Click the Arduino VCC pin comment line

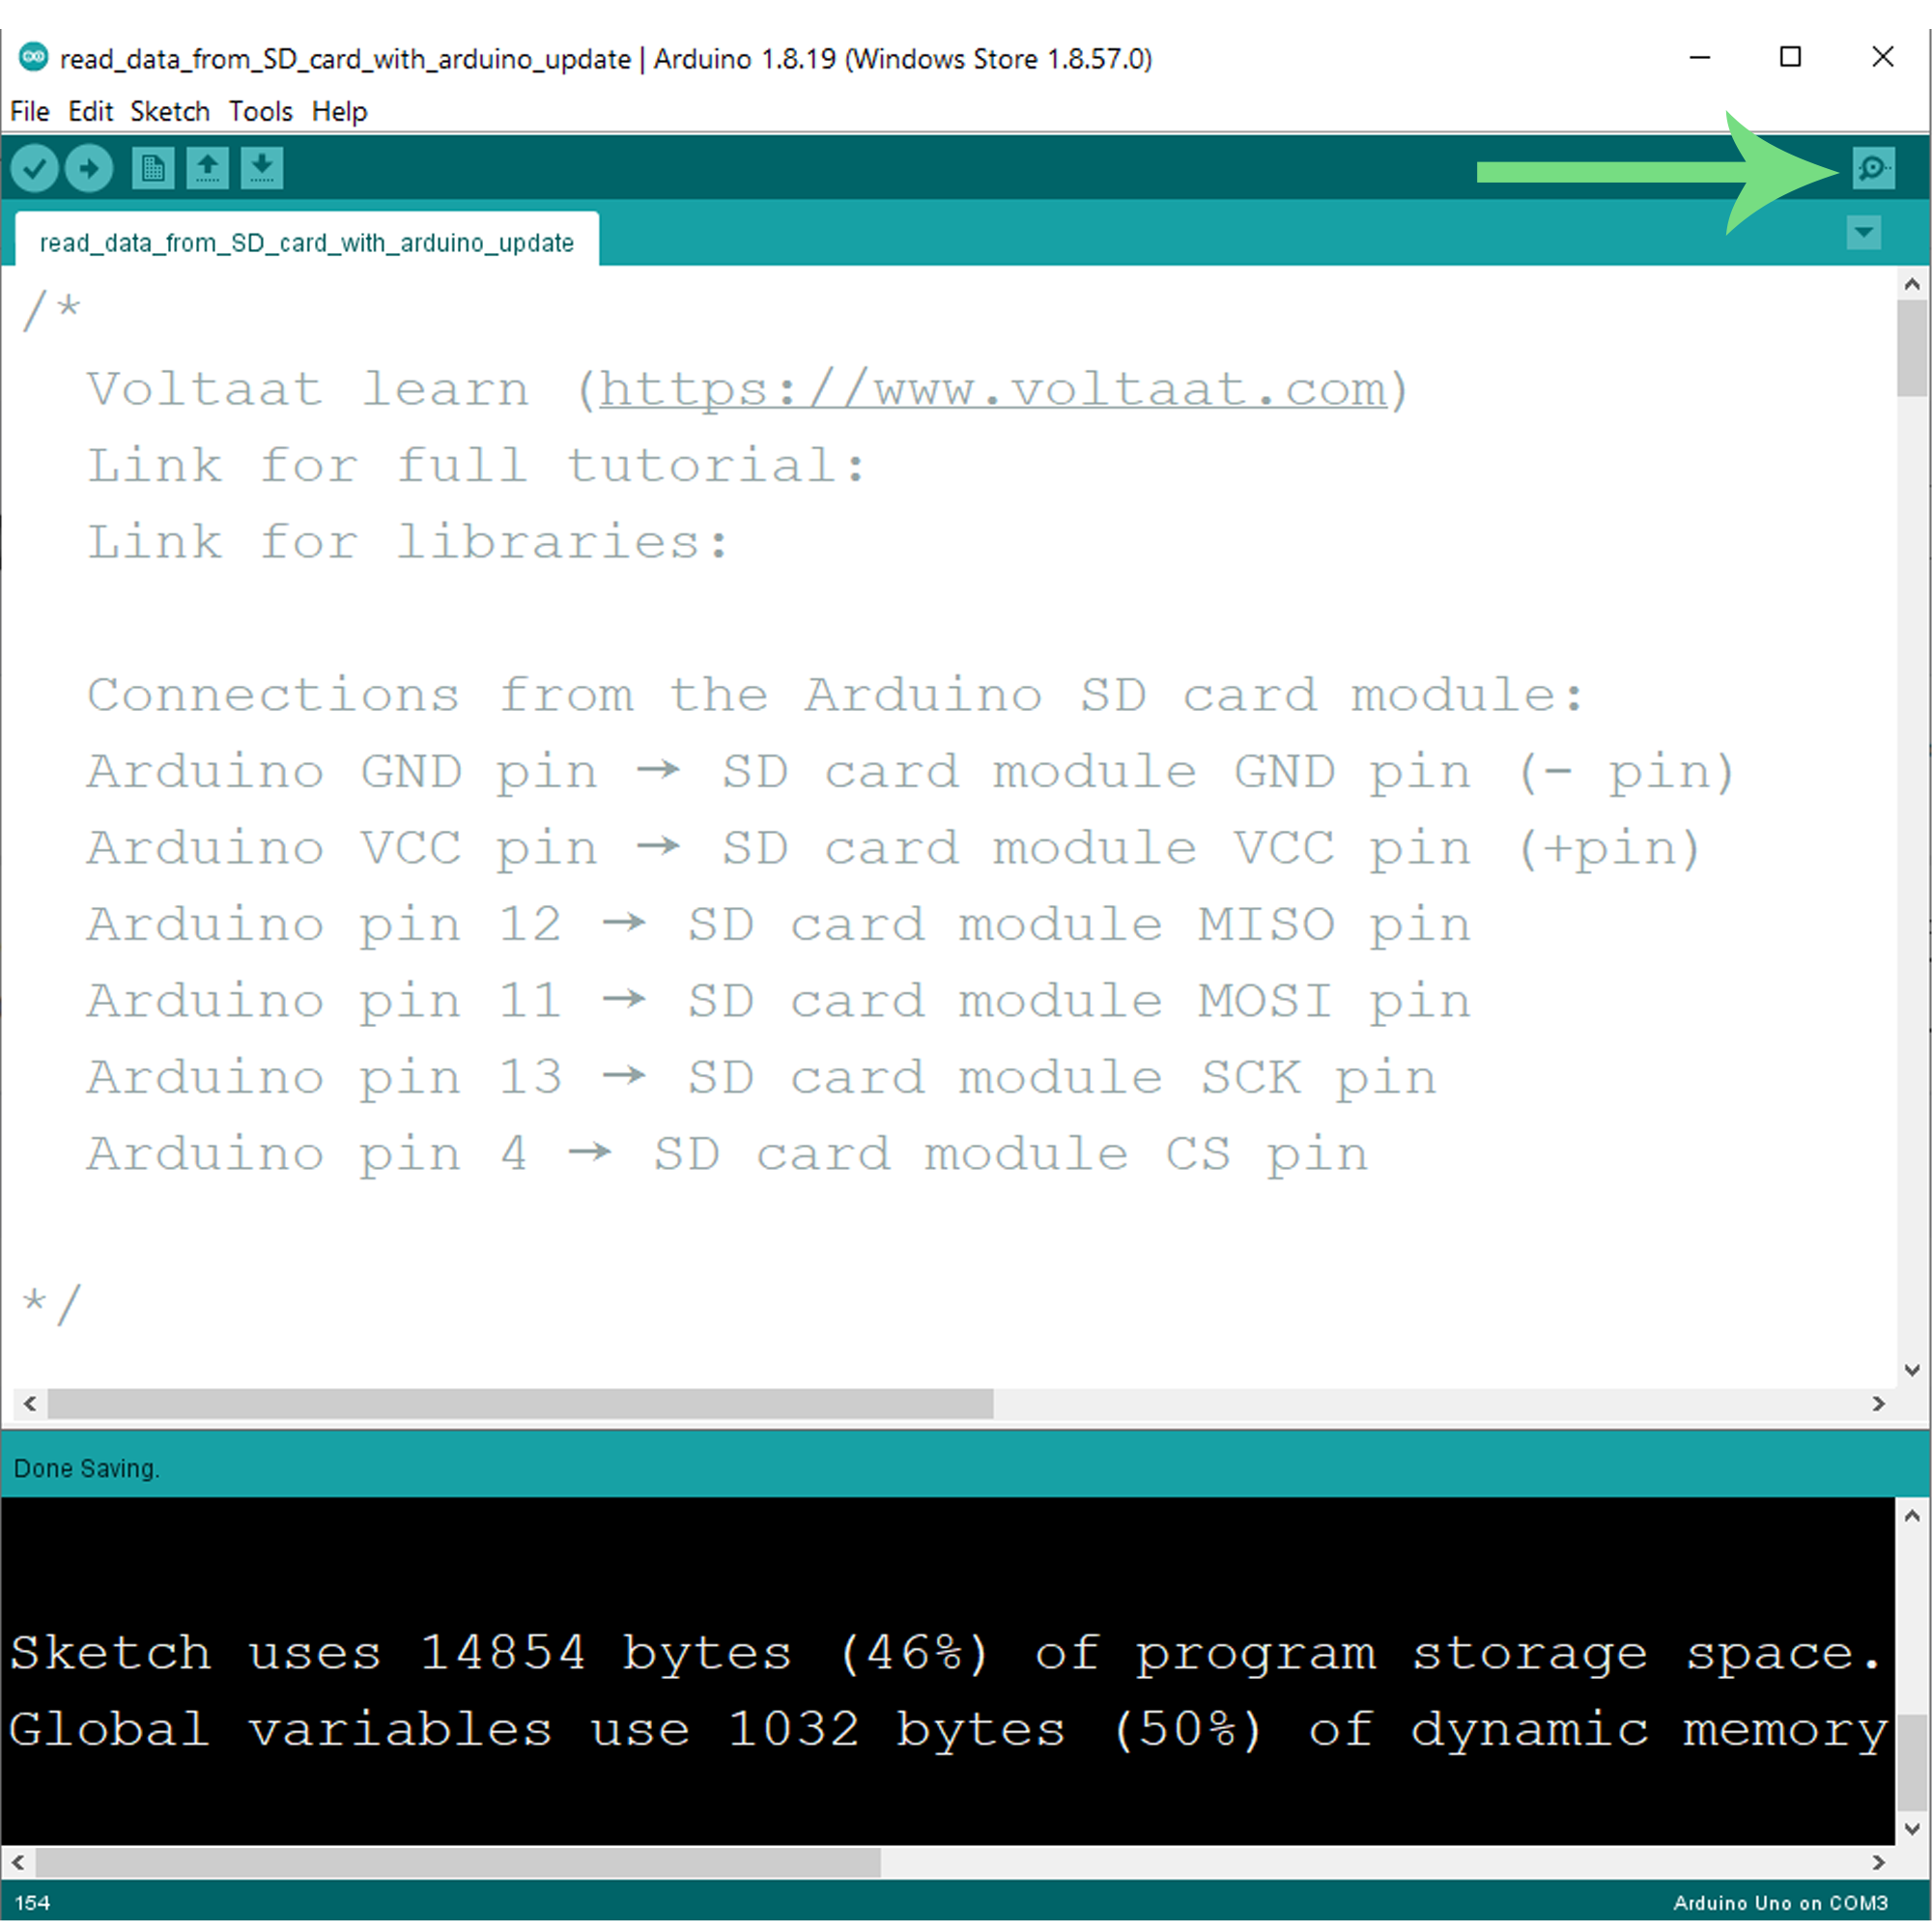pyautogui.click(x=893, y=849)
